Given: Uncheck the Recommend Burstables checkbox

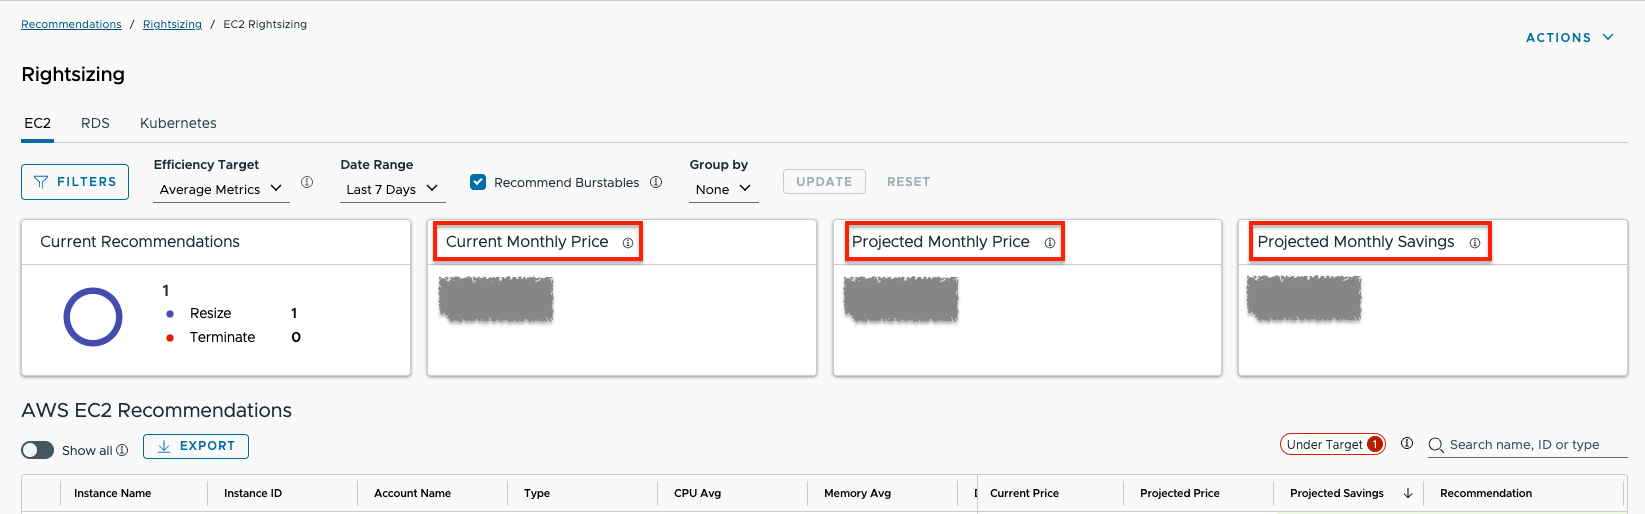Looking at the screenshot, I should pyautogui.click(x=478, y=182).
